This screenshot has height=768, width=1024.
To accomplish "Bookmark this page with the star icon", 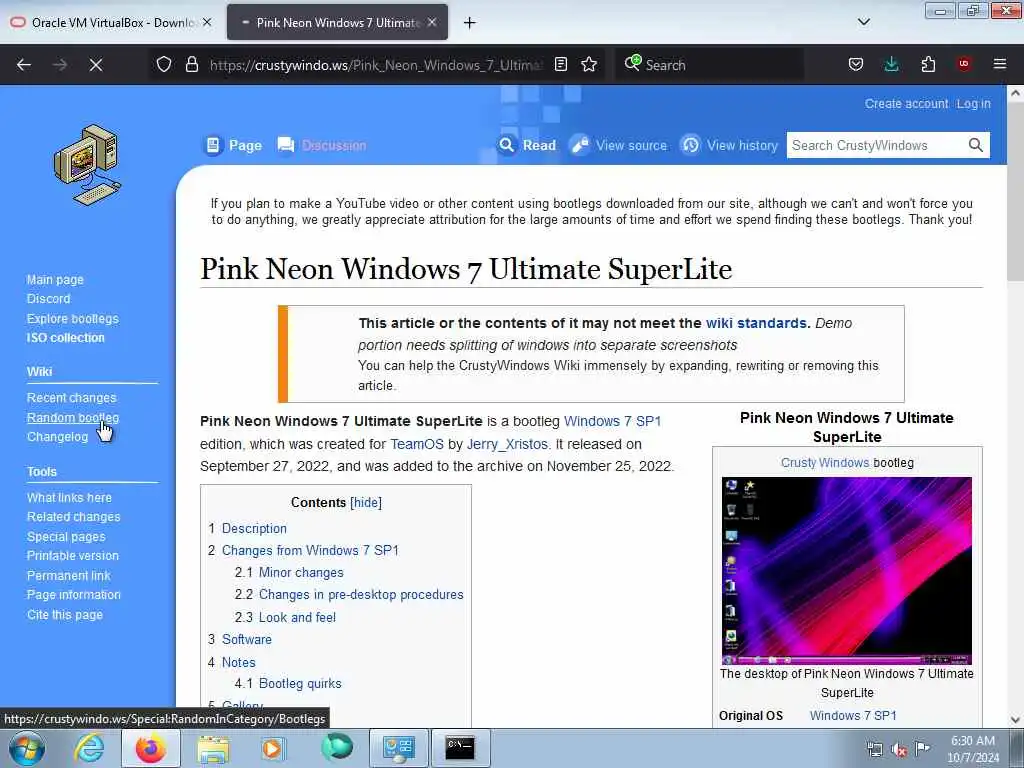I will click(x=589, y=65).
